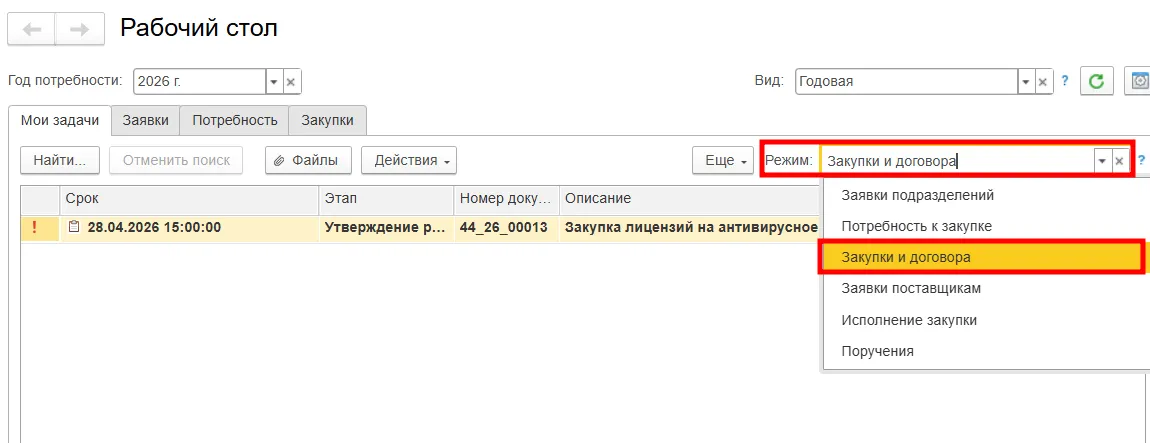Go forward with the right arrow button
This screenshot has width=1150, height=443.
pyautogui.click(x=80, y=30)
